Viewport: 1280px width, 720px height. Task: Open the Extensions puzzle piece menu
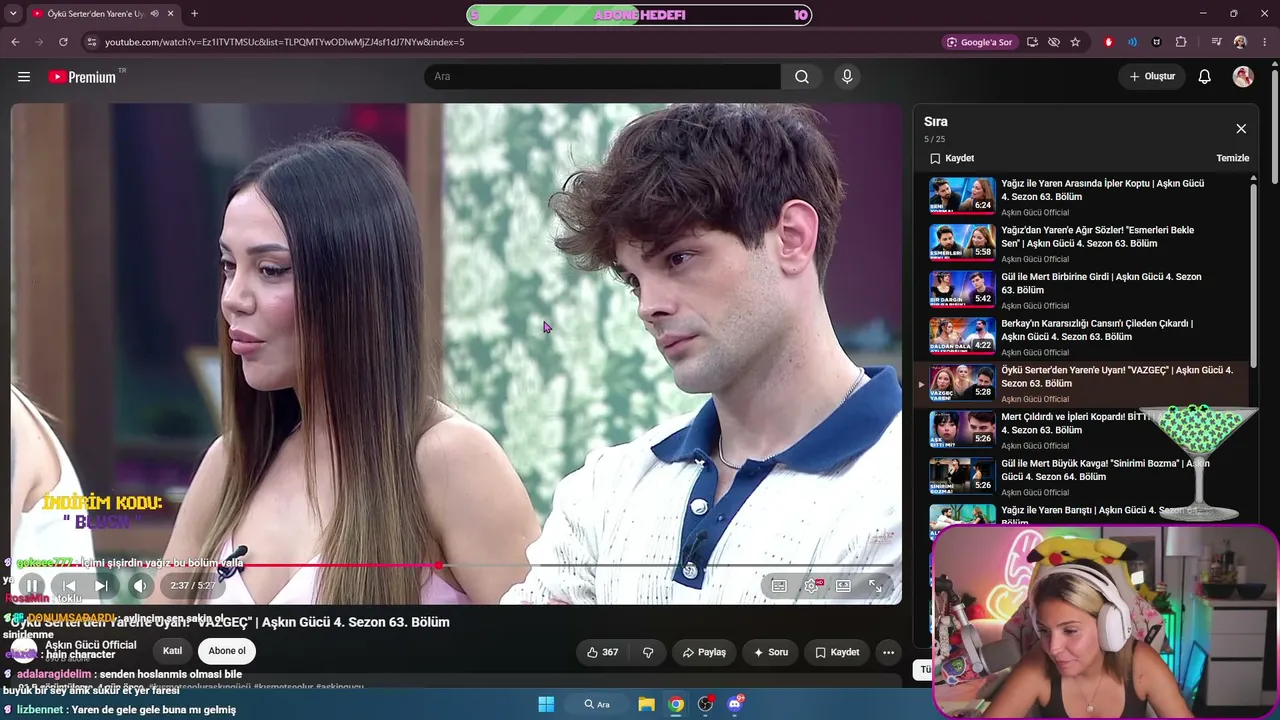[x=1181, y=42]
